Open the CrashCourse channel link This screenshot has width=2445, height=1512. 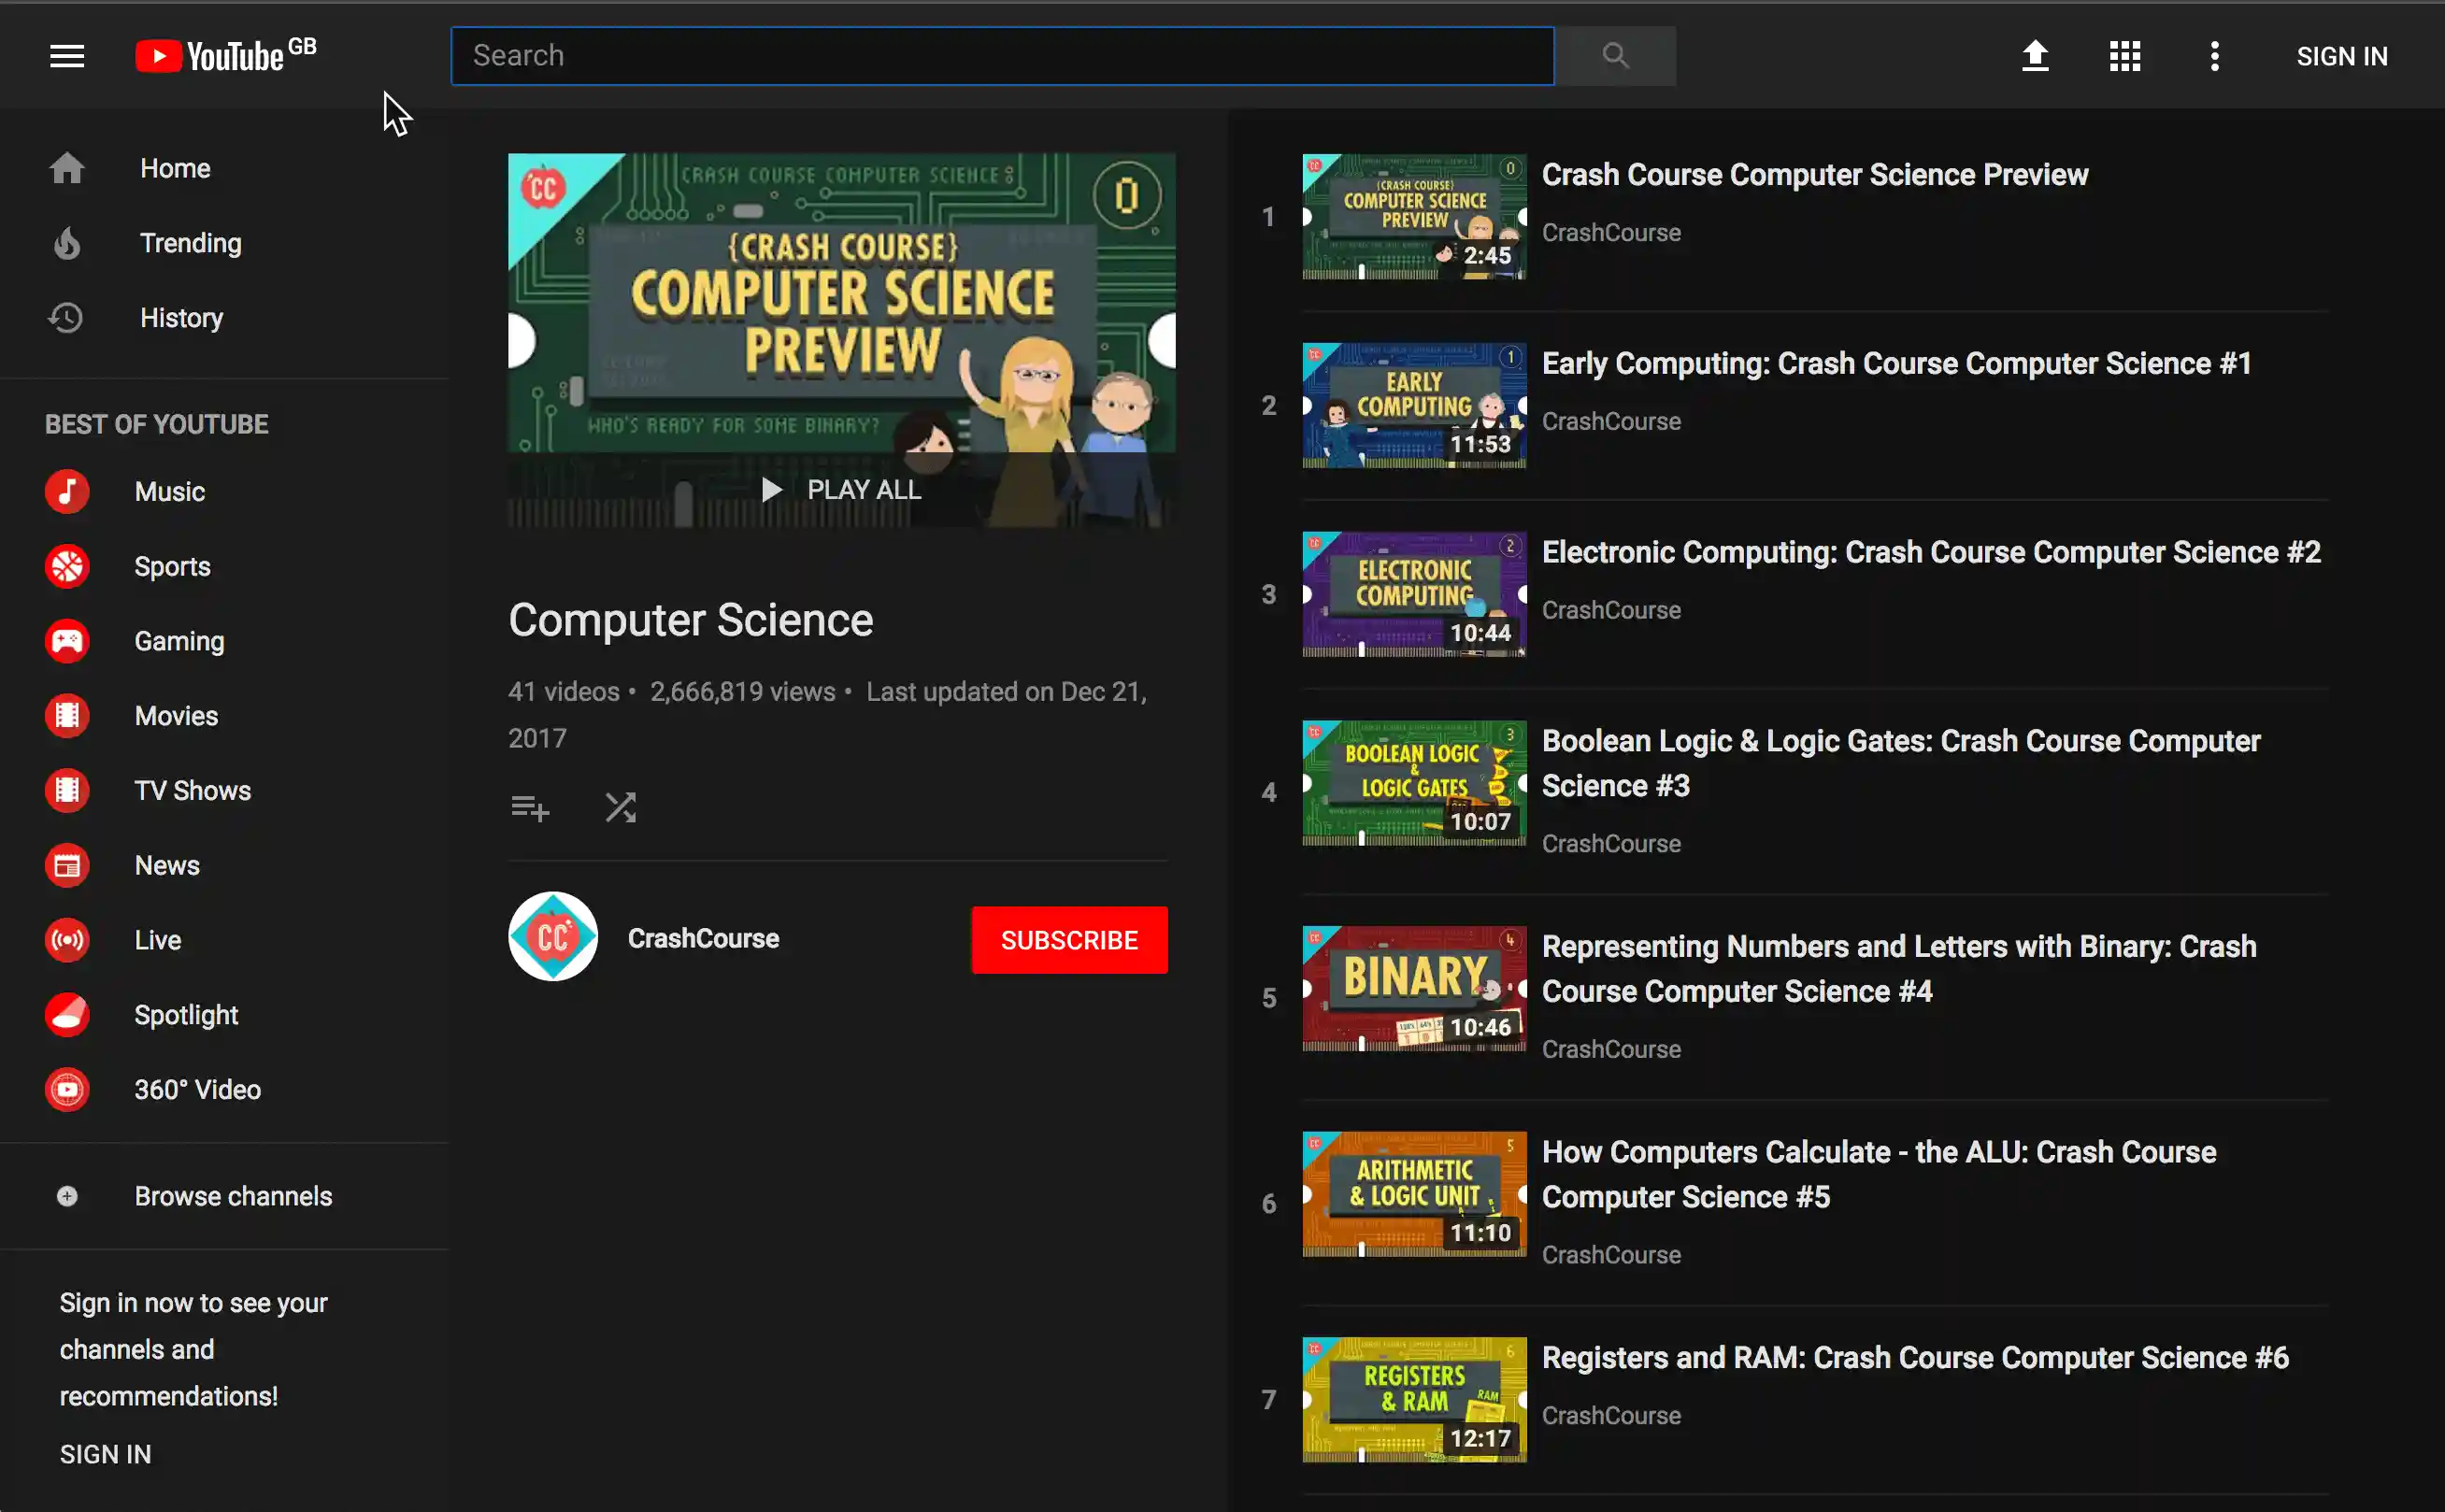point(703,937)
